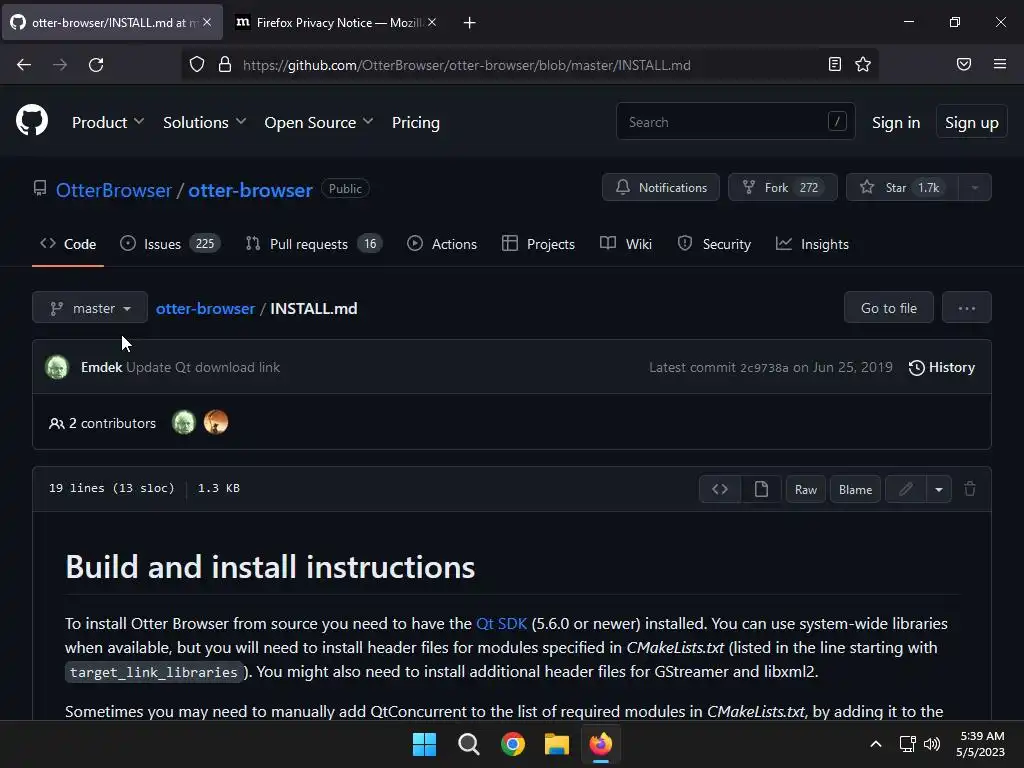Screen dimensions: 1024x768
Task: Open the three-dots more options button
Action: click(967, 308)
